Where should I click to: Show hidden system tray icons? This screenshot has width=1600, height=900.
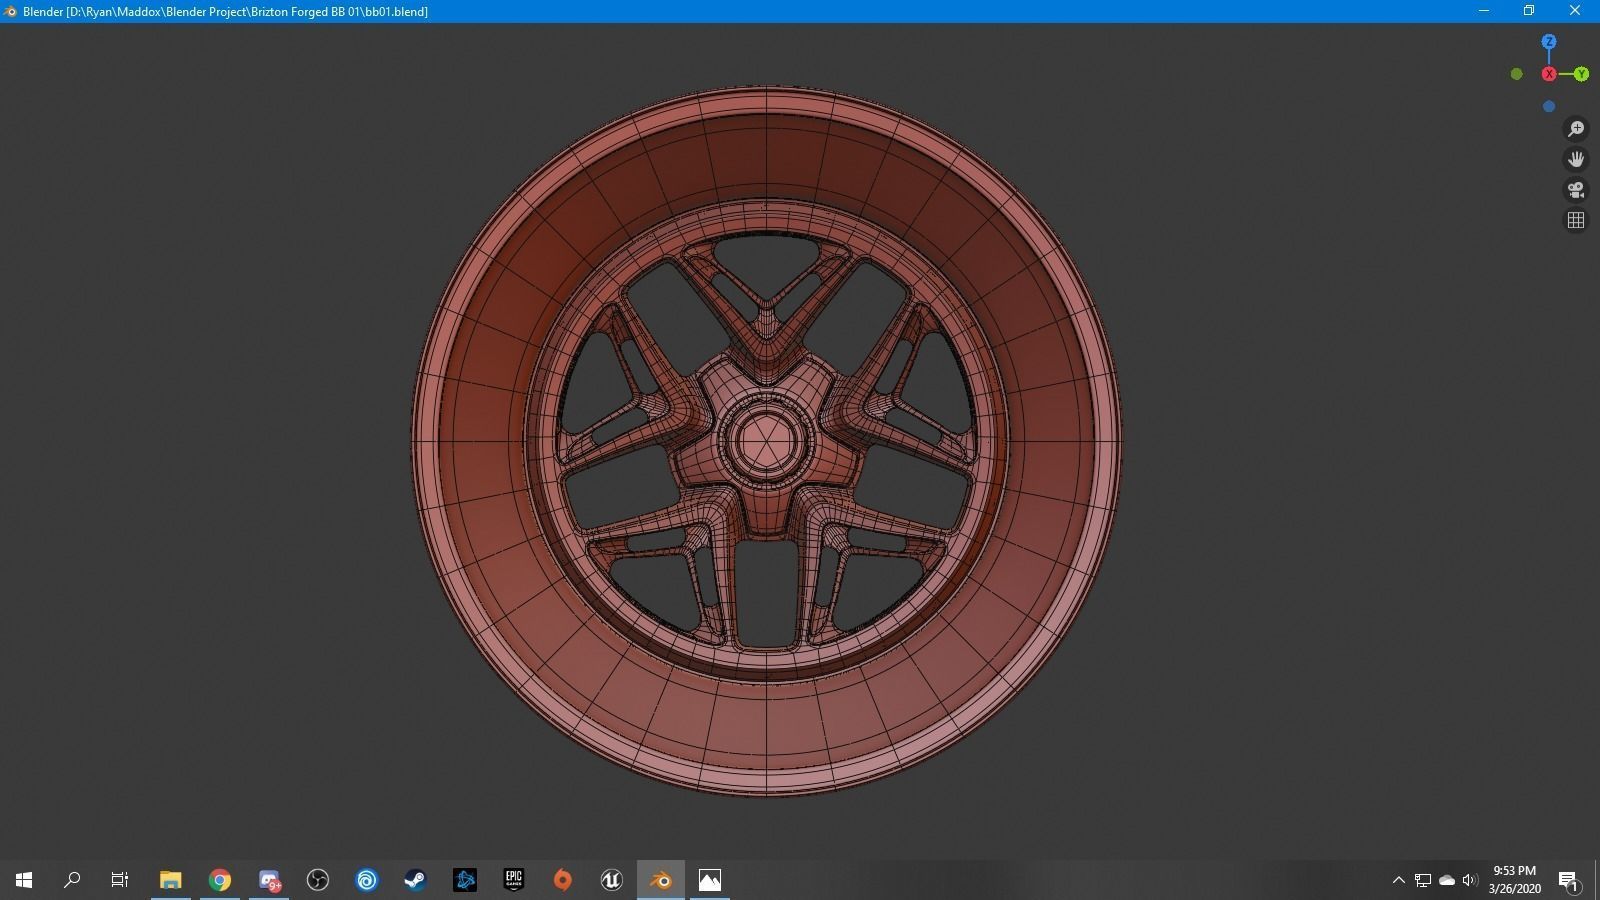tap(1398, 880)
